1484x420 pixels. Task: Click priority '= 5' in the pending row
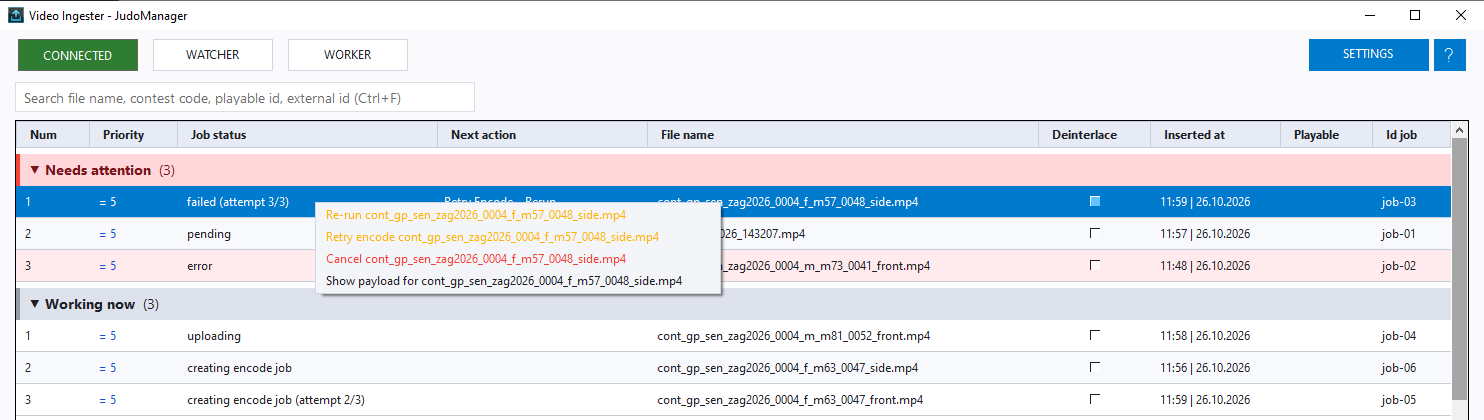pos(108,234)
